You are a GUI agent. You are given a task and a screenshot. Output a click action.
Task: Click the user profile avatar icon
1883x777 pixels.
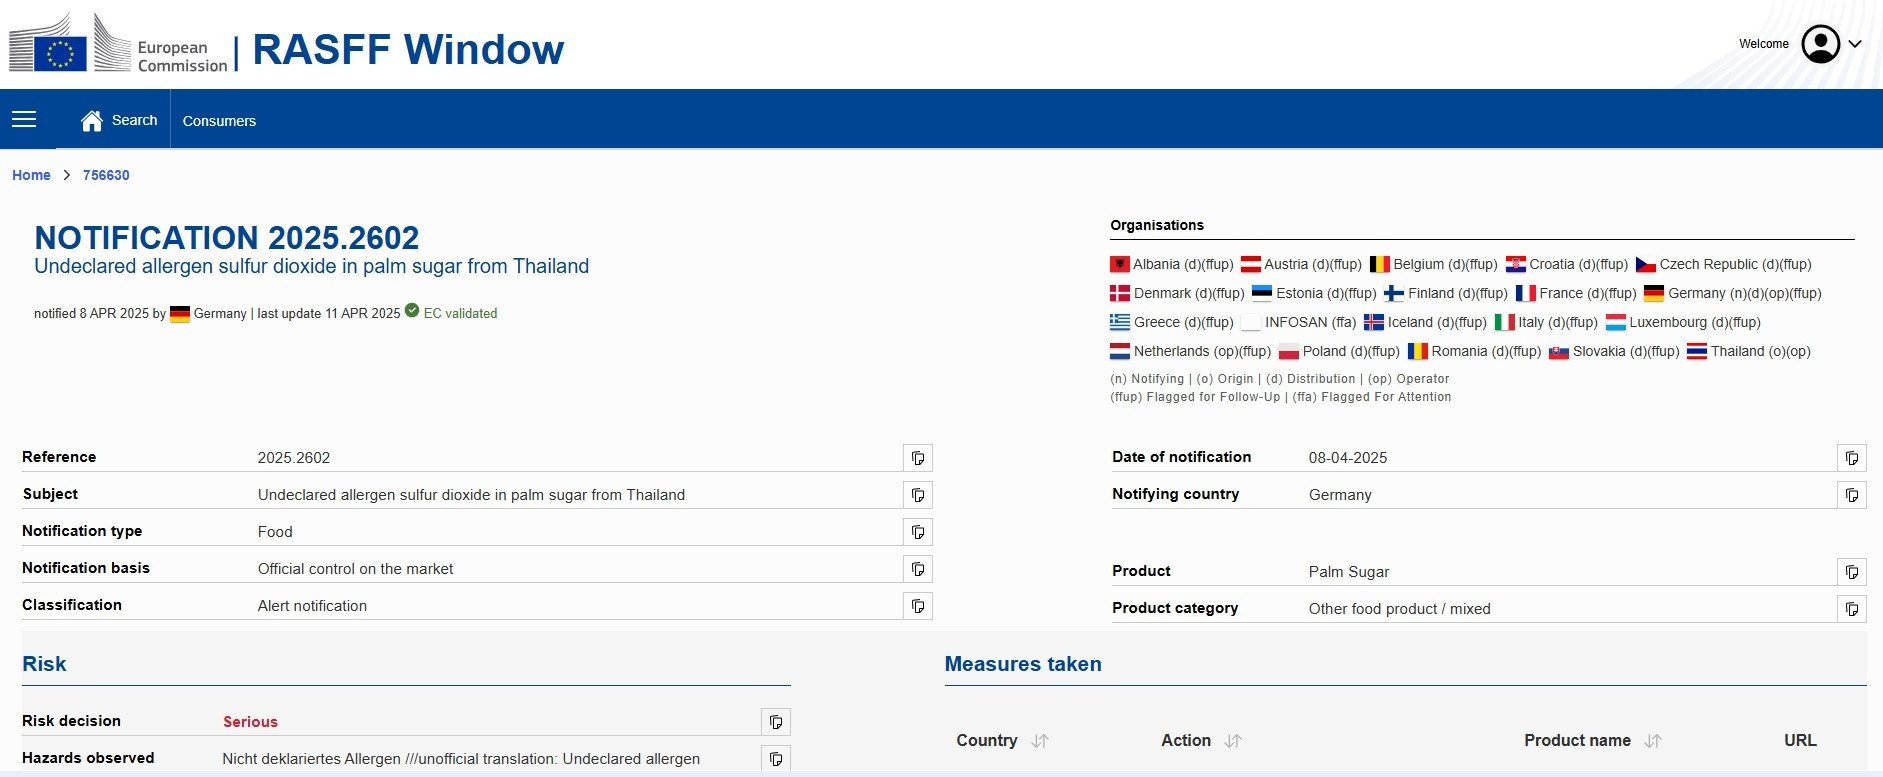coord(1820,44)
